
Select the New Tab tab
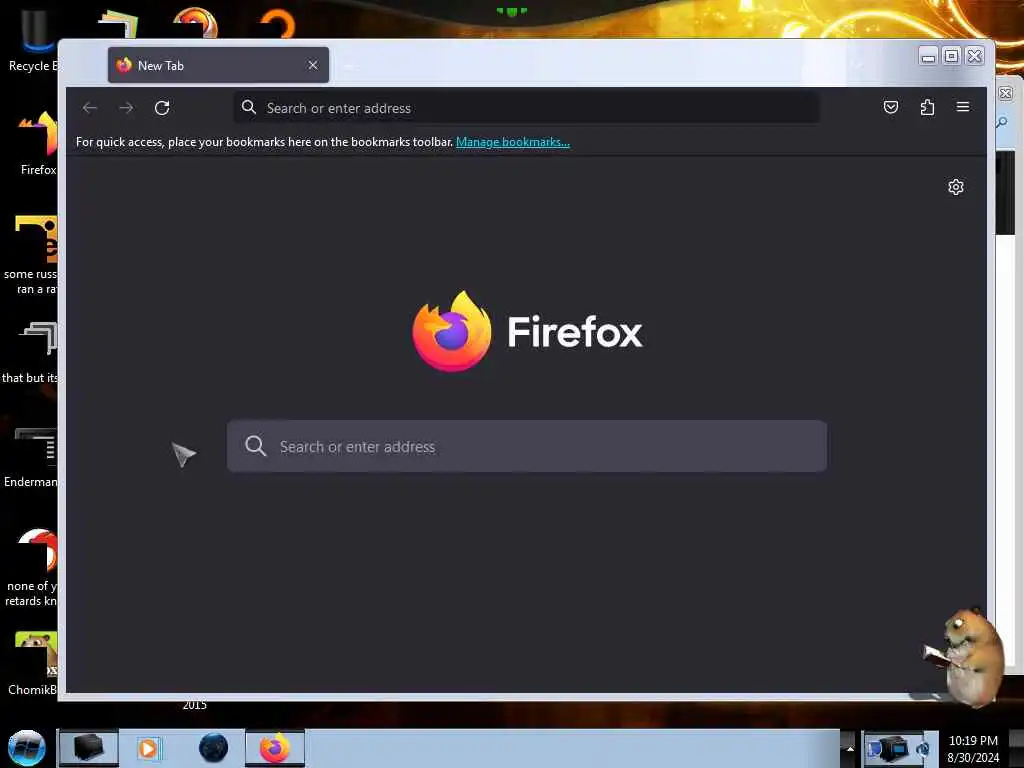pos(218,65)
